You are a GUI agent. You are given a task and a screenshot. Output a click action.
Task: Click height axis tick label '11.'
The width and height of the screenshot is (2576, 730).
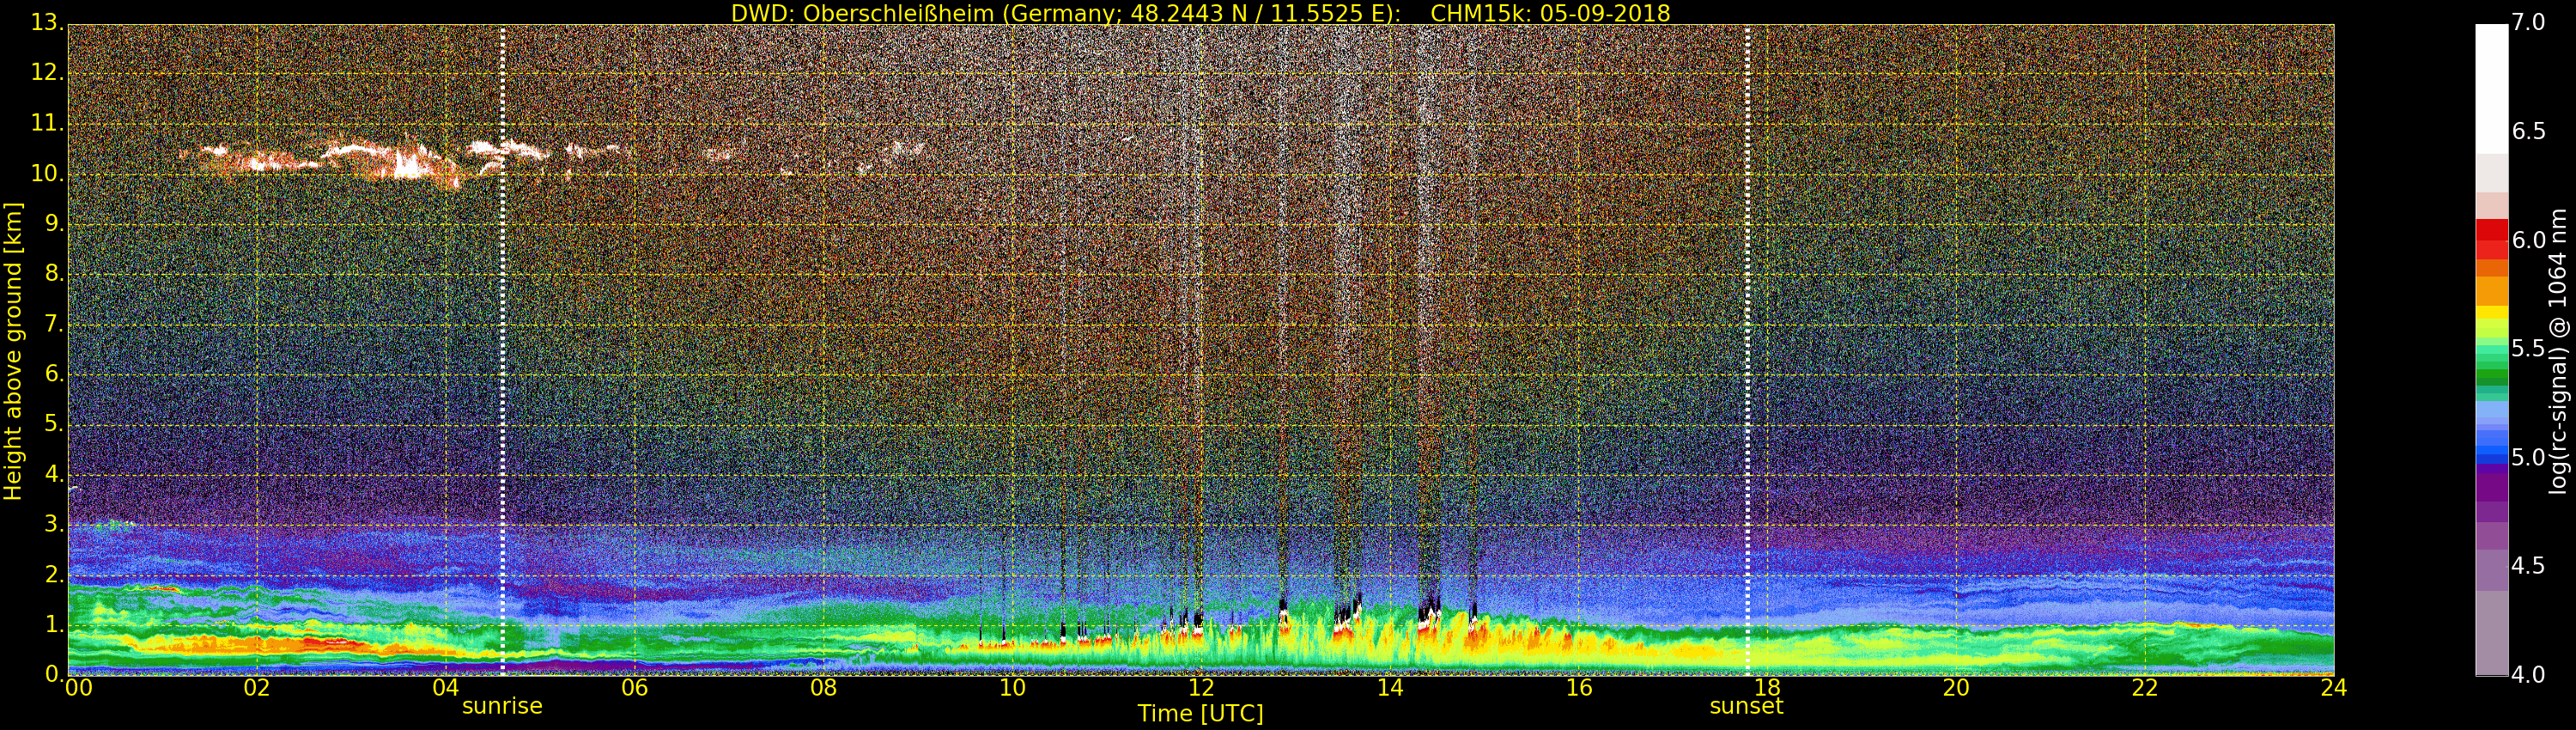[x=47, y=123]
